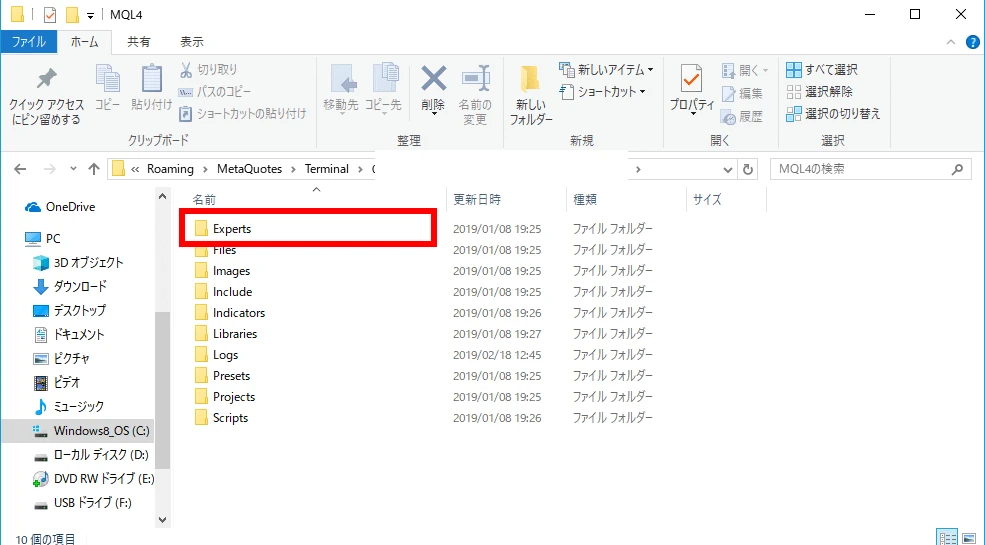The height and width of the screenshot is (545, 985).
Task: Open the Shortcut (ショートカット) dropdown
Action: click(603, 92)
